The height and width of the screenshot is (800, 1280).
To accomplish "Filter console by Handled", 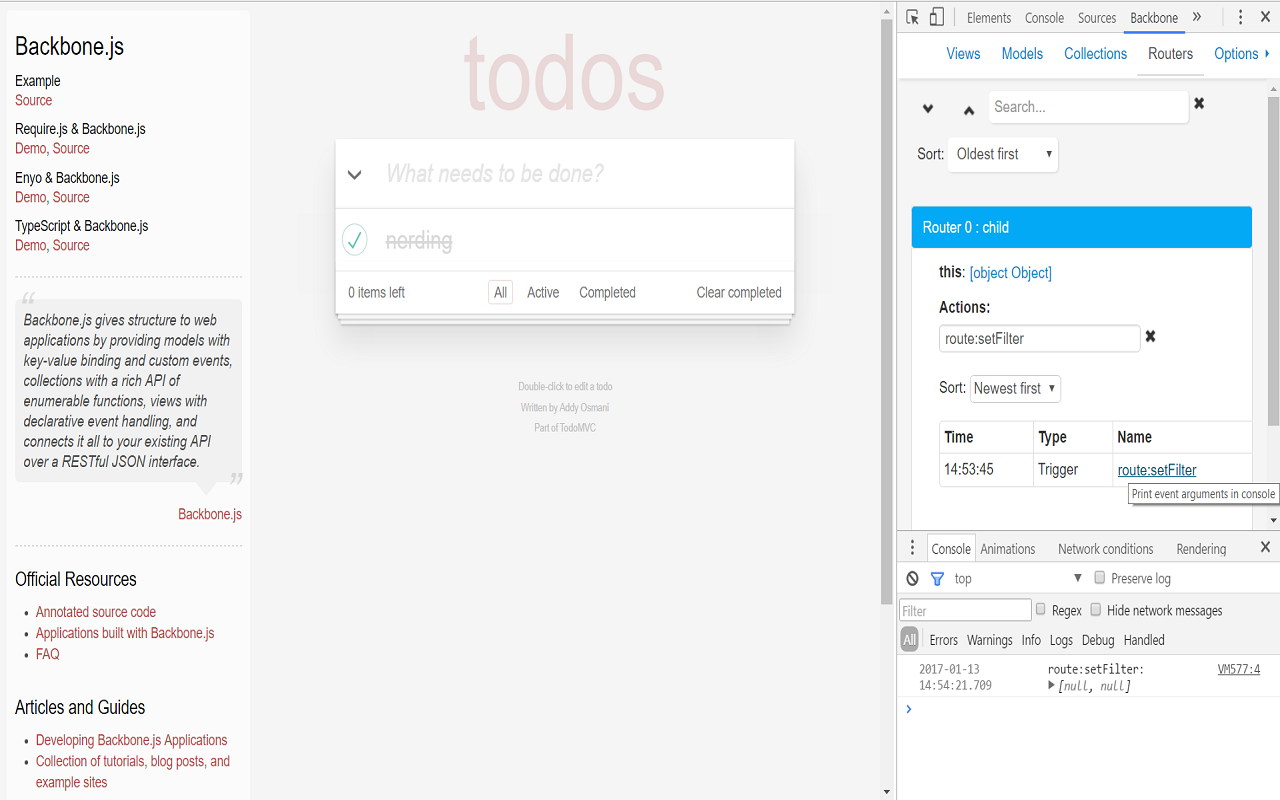I will click(x=1144, y=640).
